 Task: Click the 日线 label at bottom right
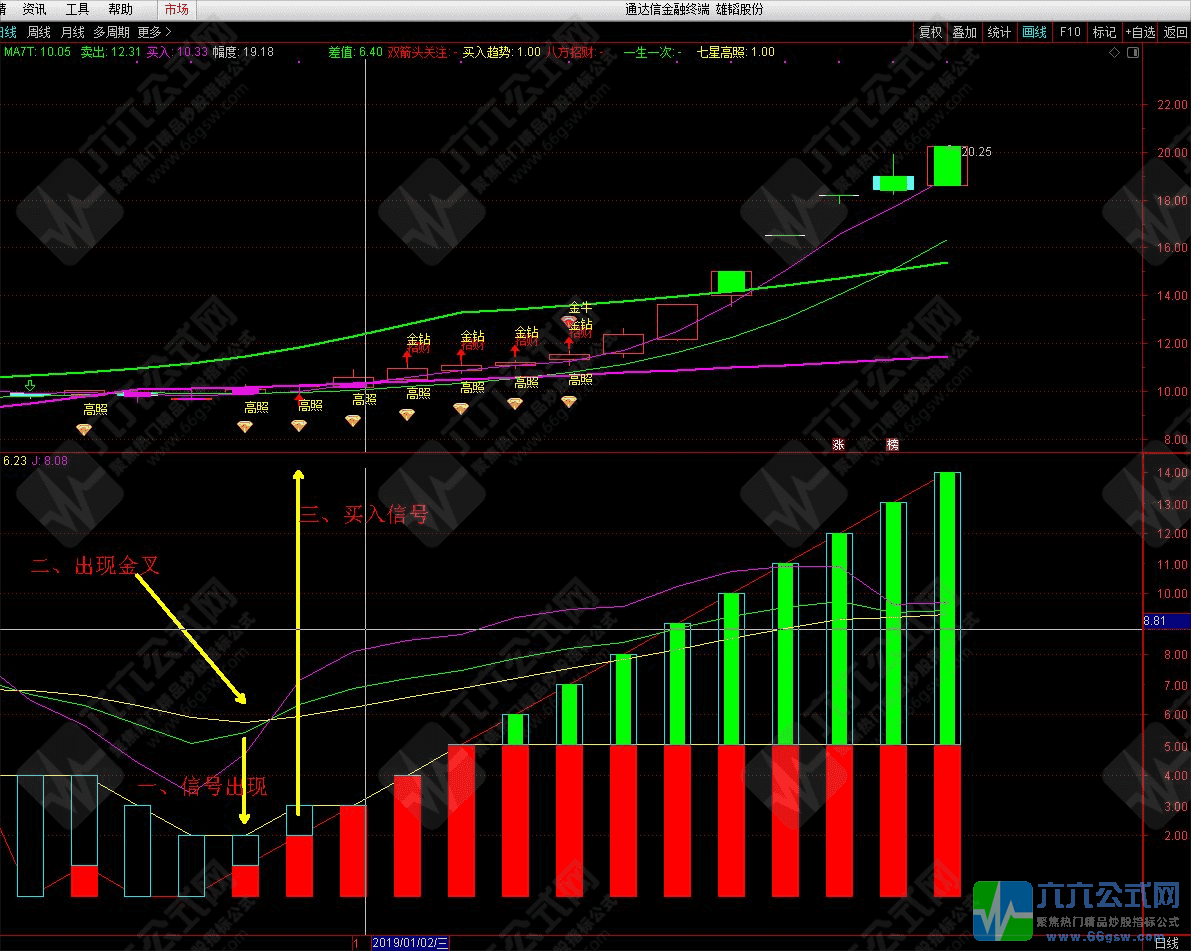(1165, 943)
